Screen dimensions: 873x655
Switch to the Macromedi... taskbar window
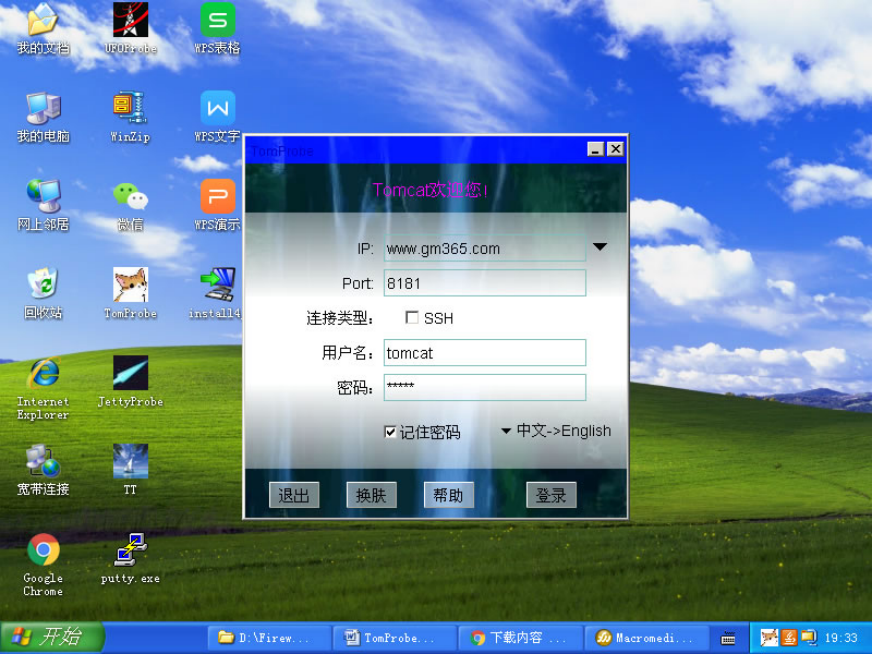(x=646, y=638)
